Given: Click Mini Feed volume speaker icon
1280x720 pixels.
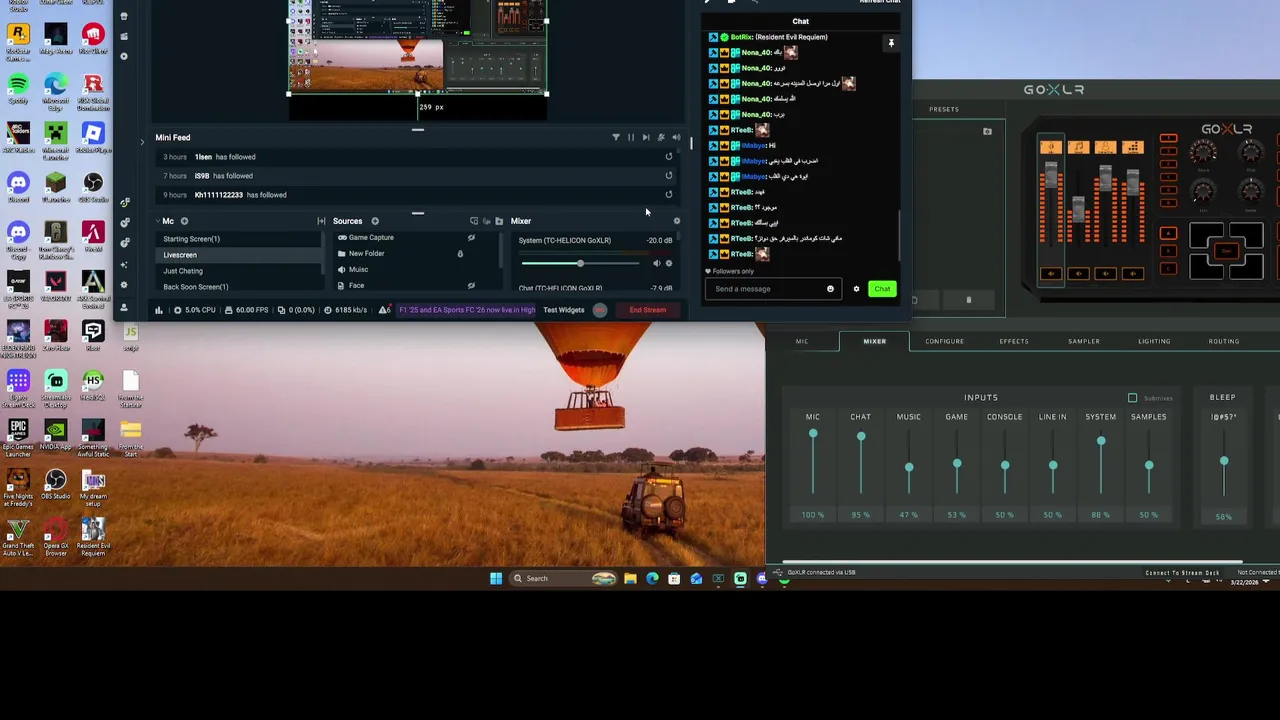Looking at the screenshot, I should click(676, 137).
